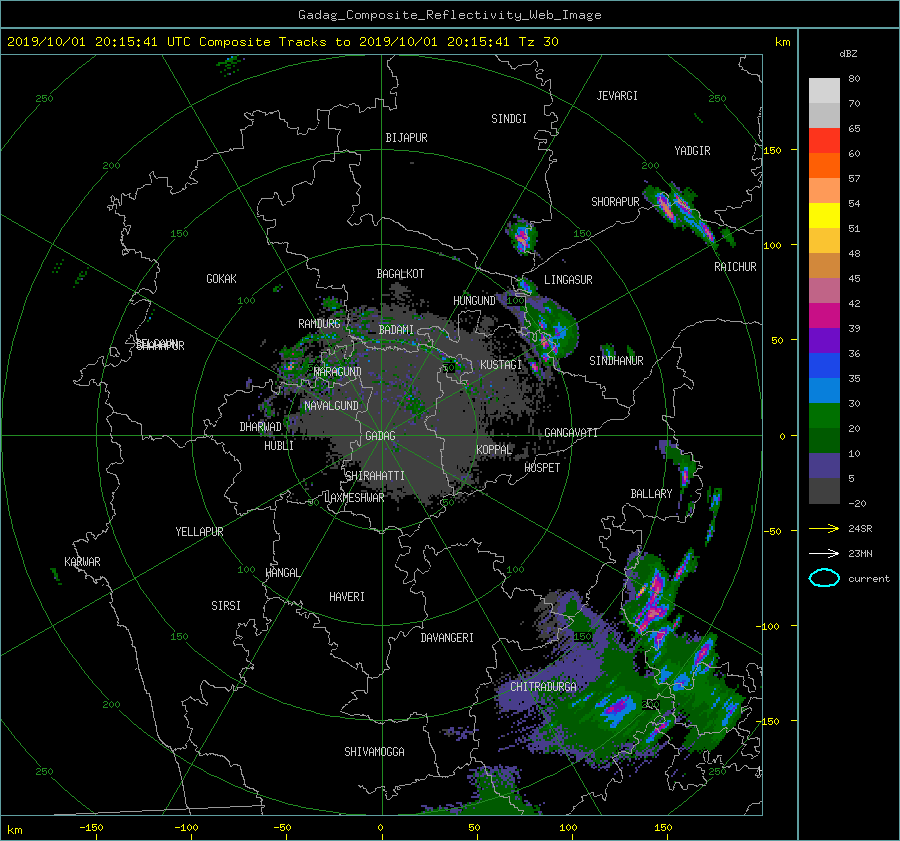
Task: Click the SHIRAHATTI city label
Action: tap(375, 476)
